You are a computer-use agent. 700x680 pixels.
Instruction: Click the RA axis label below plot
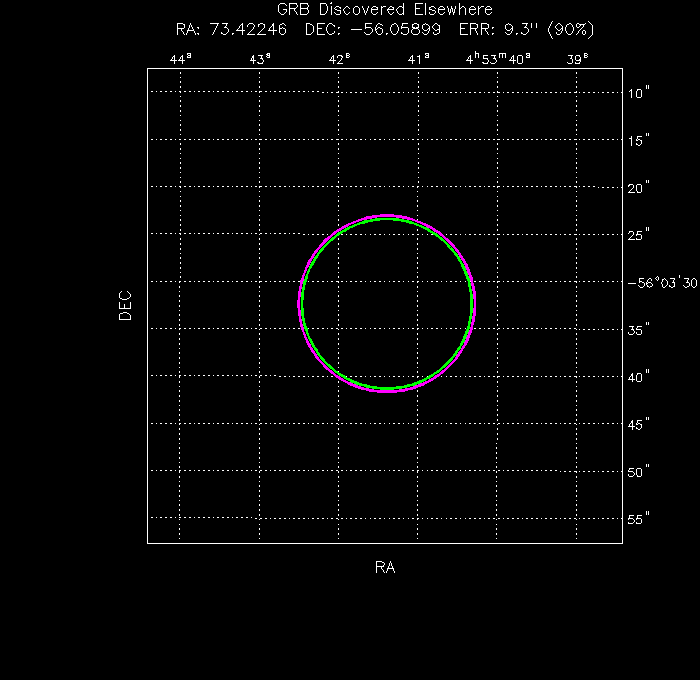tap(385, 567)
